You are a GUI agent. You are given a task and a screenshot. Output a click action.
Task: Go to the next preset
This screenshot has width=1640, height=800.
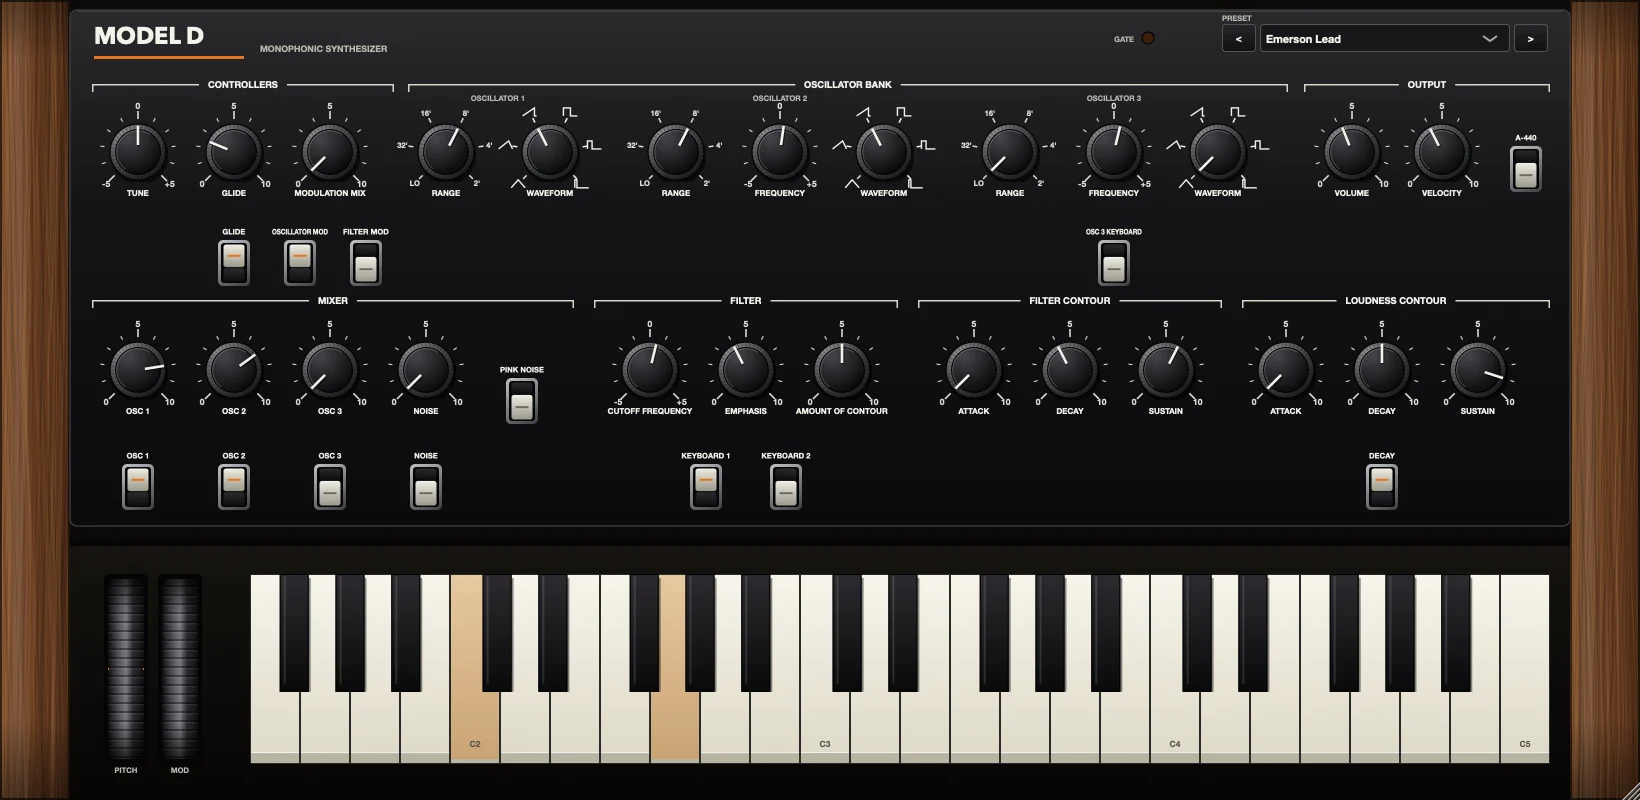pos(1531,39)
